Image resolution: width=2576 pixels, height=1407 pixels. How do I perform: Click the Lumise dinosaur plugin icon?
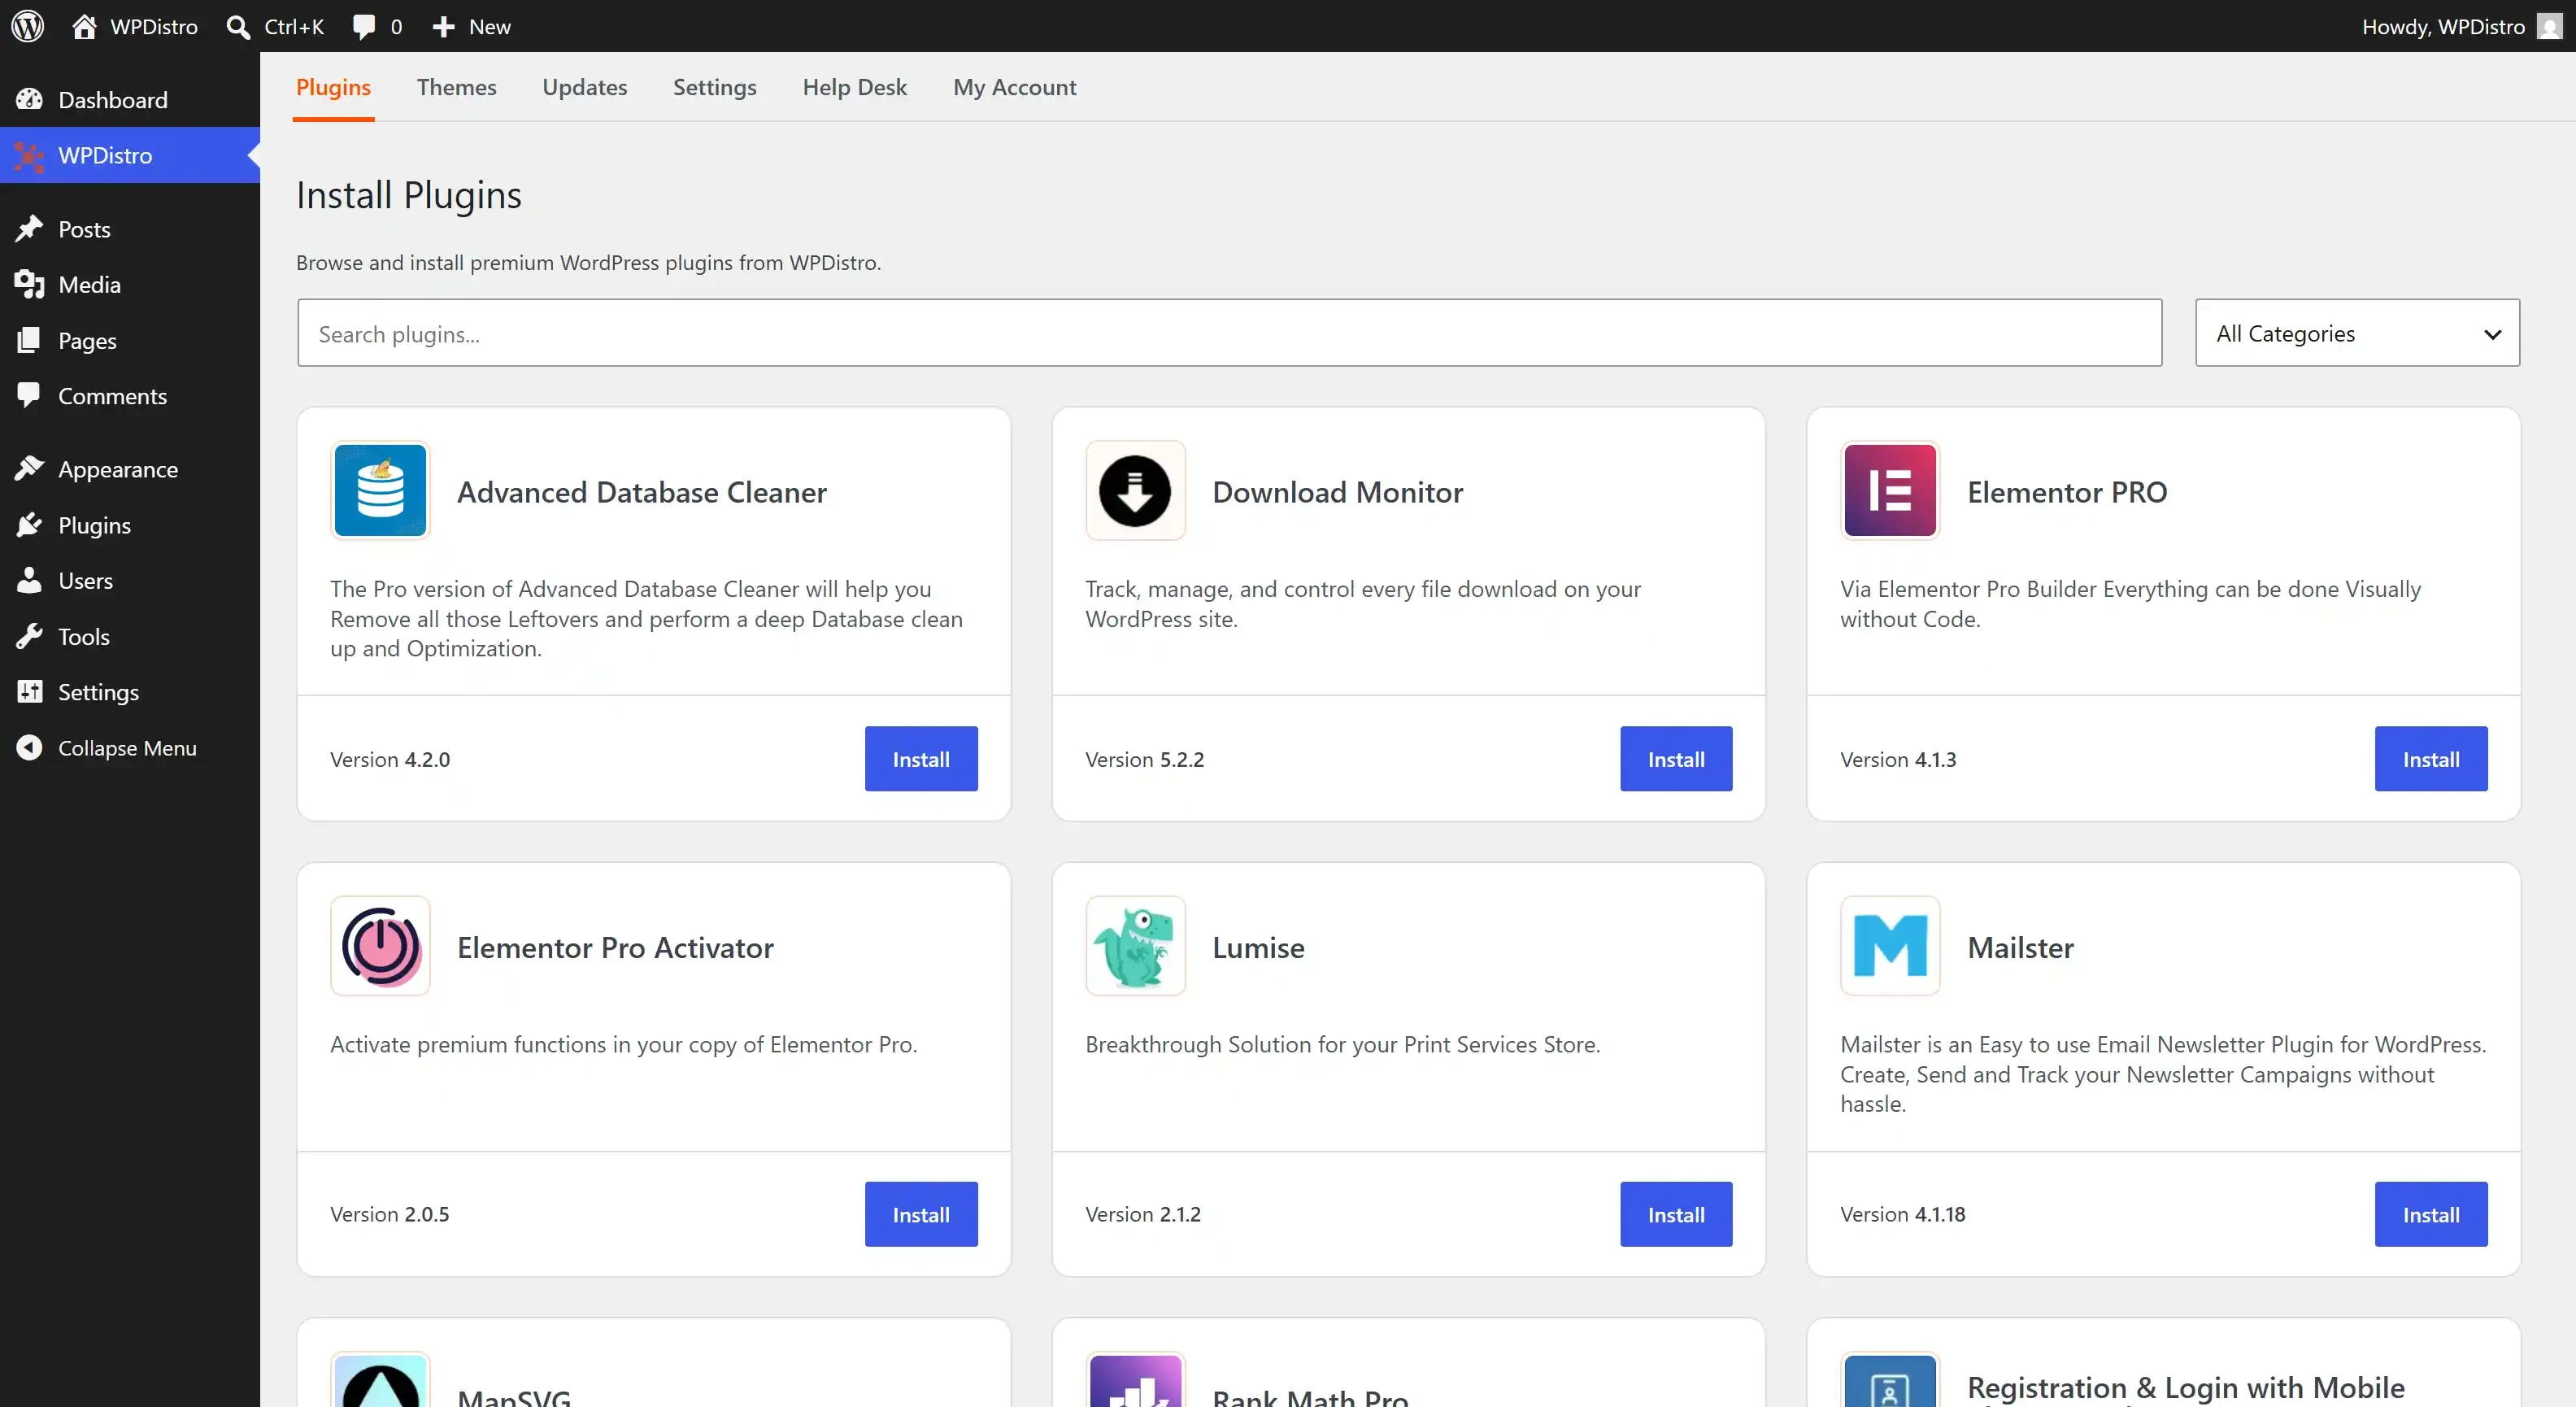tap(1135, 946)
